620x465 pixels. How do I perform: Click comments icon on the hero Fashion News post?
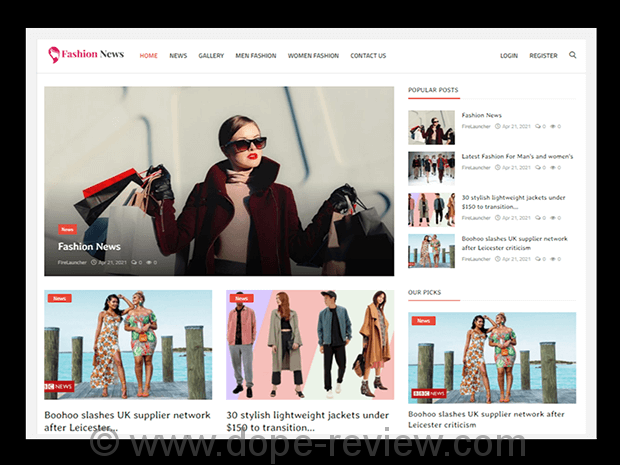tap(132, 262)
